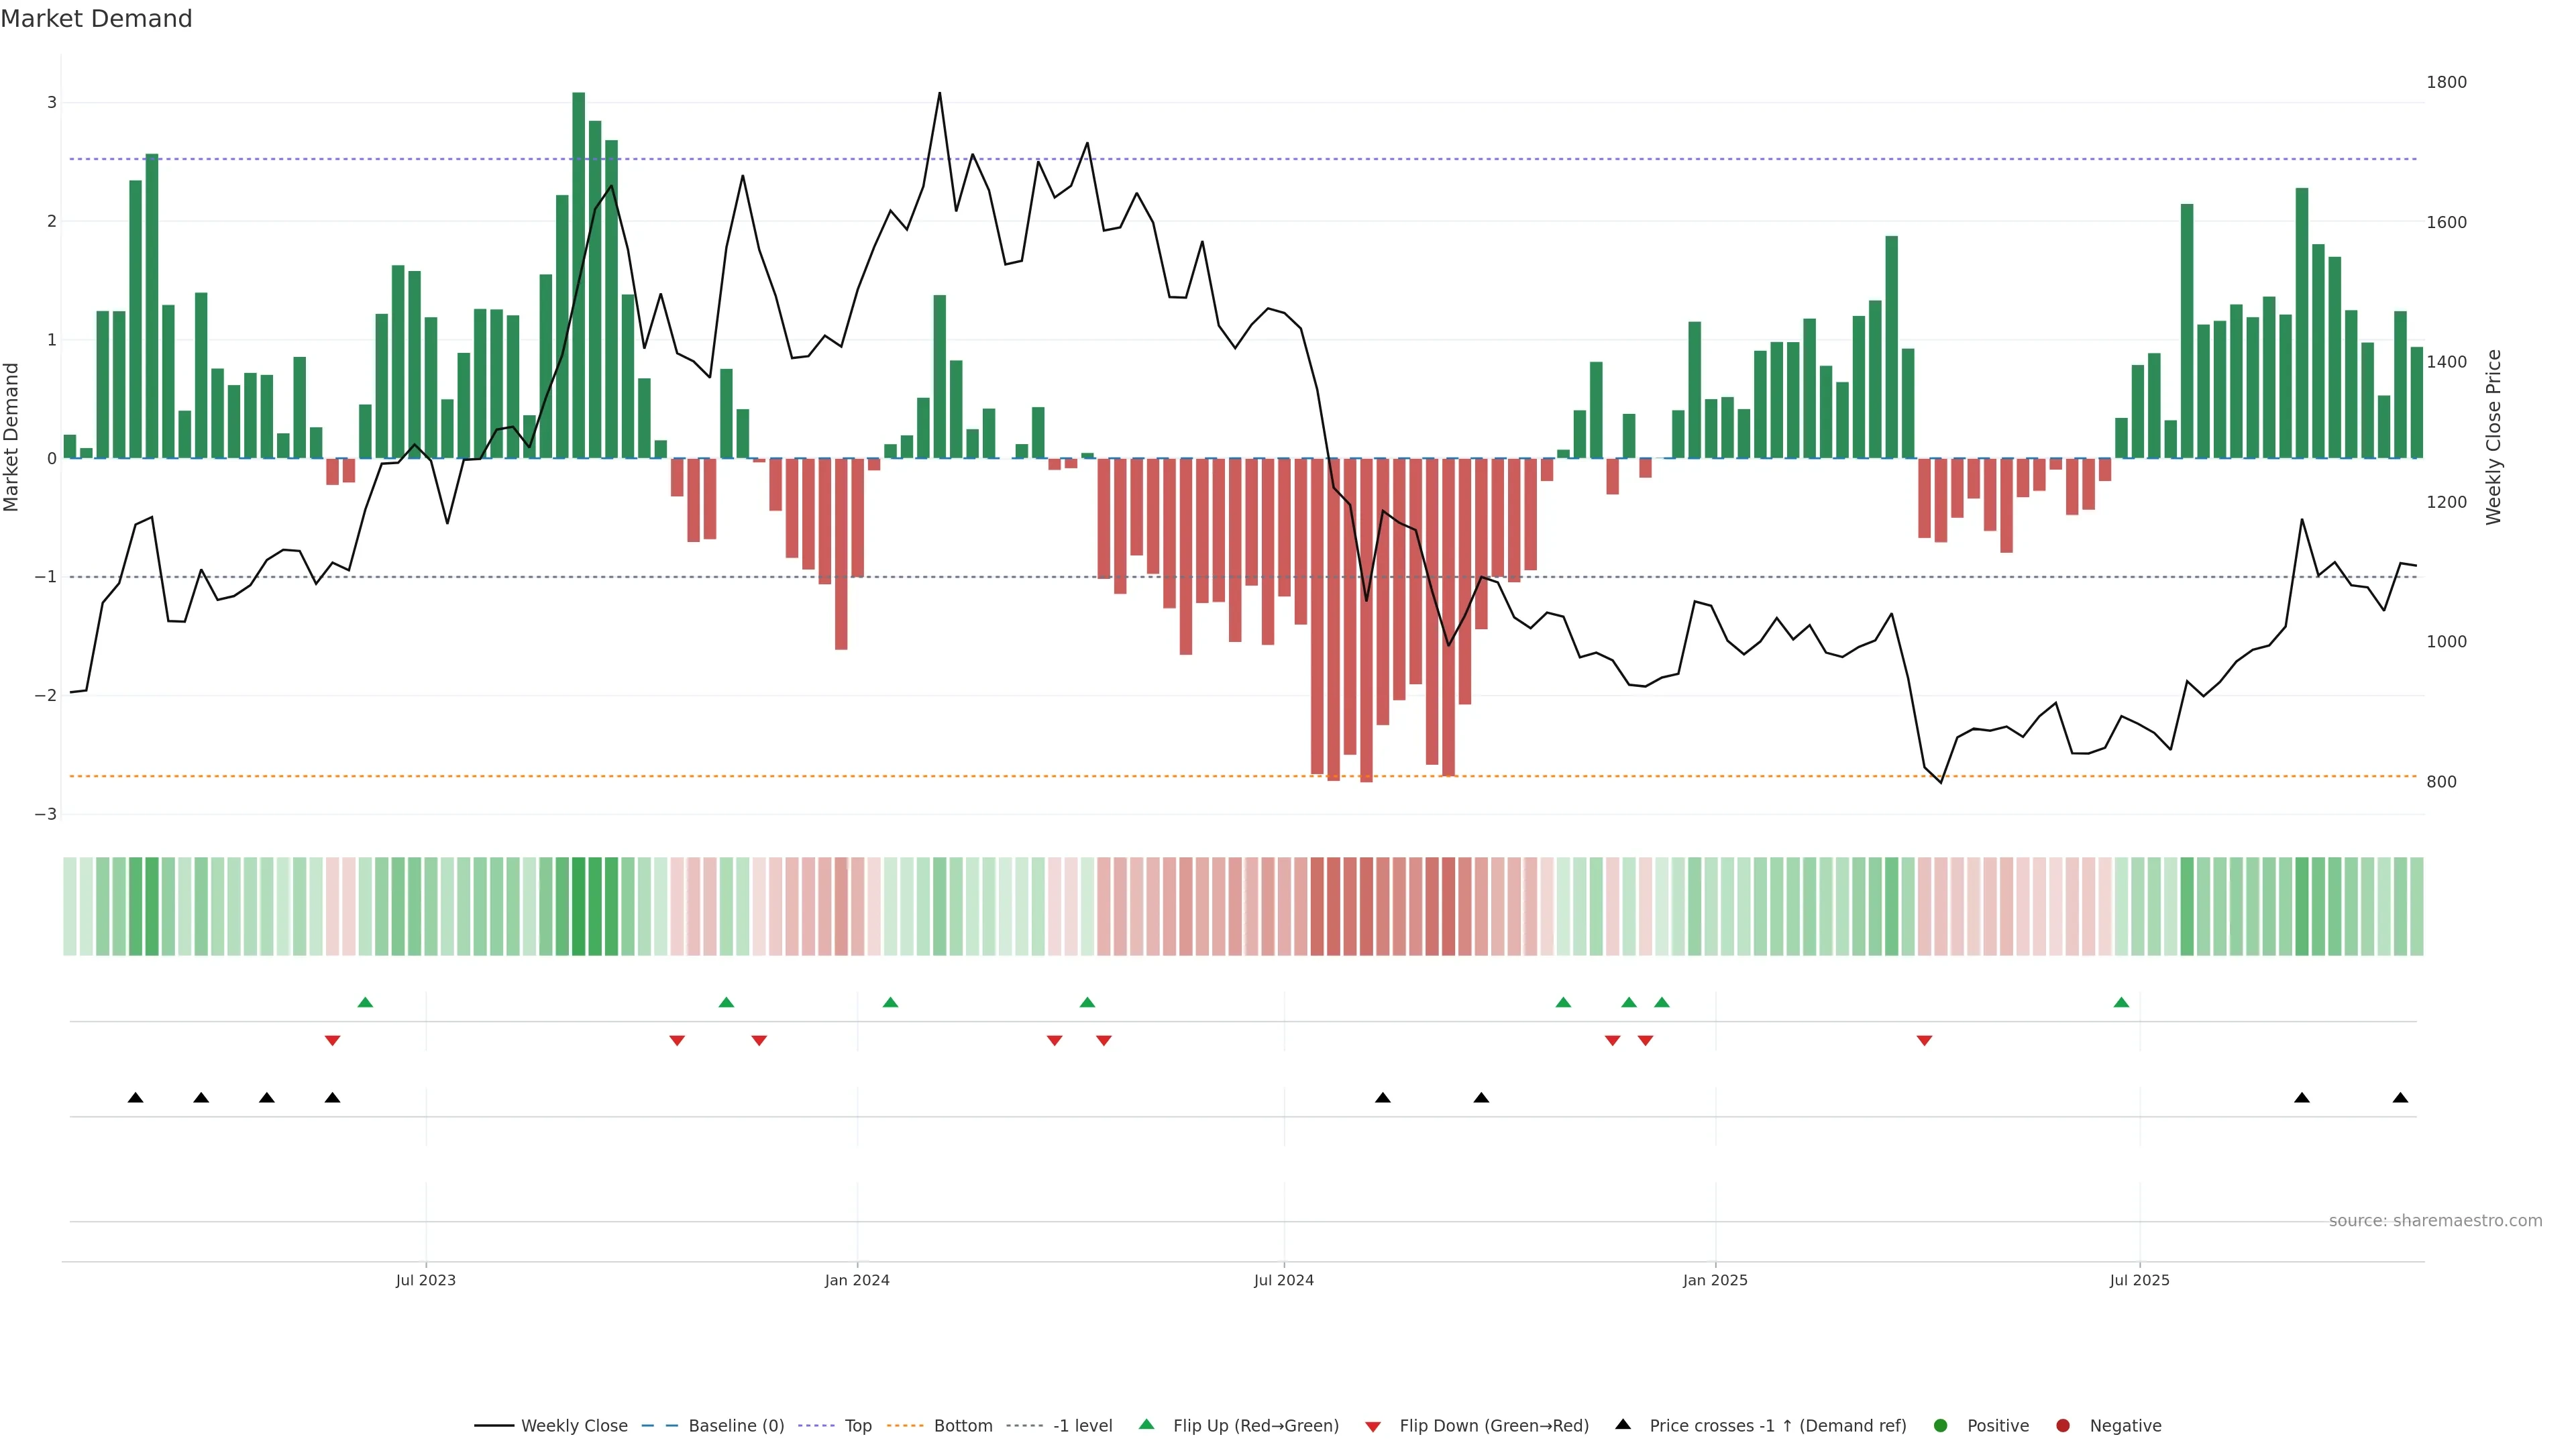Click the first black price-cross marker on left

135,1098
